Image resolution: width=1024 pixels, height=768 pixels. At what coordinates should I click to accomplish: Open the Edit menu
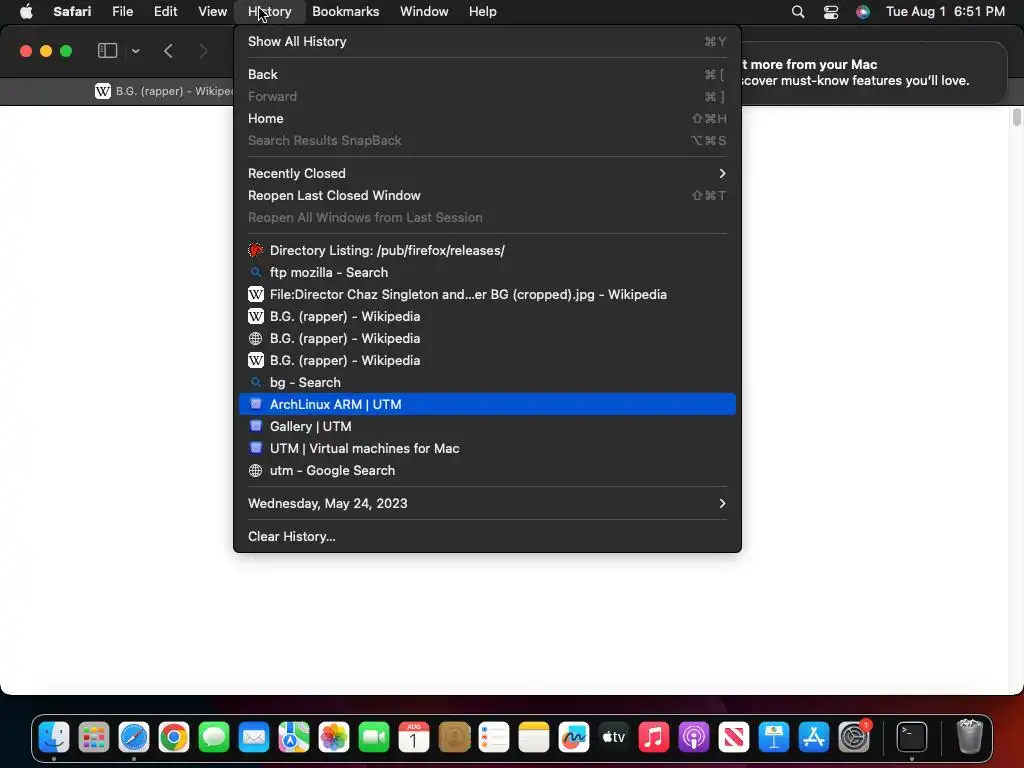tap(165, 12)
